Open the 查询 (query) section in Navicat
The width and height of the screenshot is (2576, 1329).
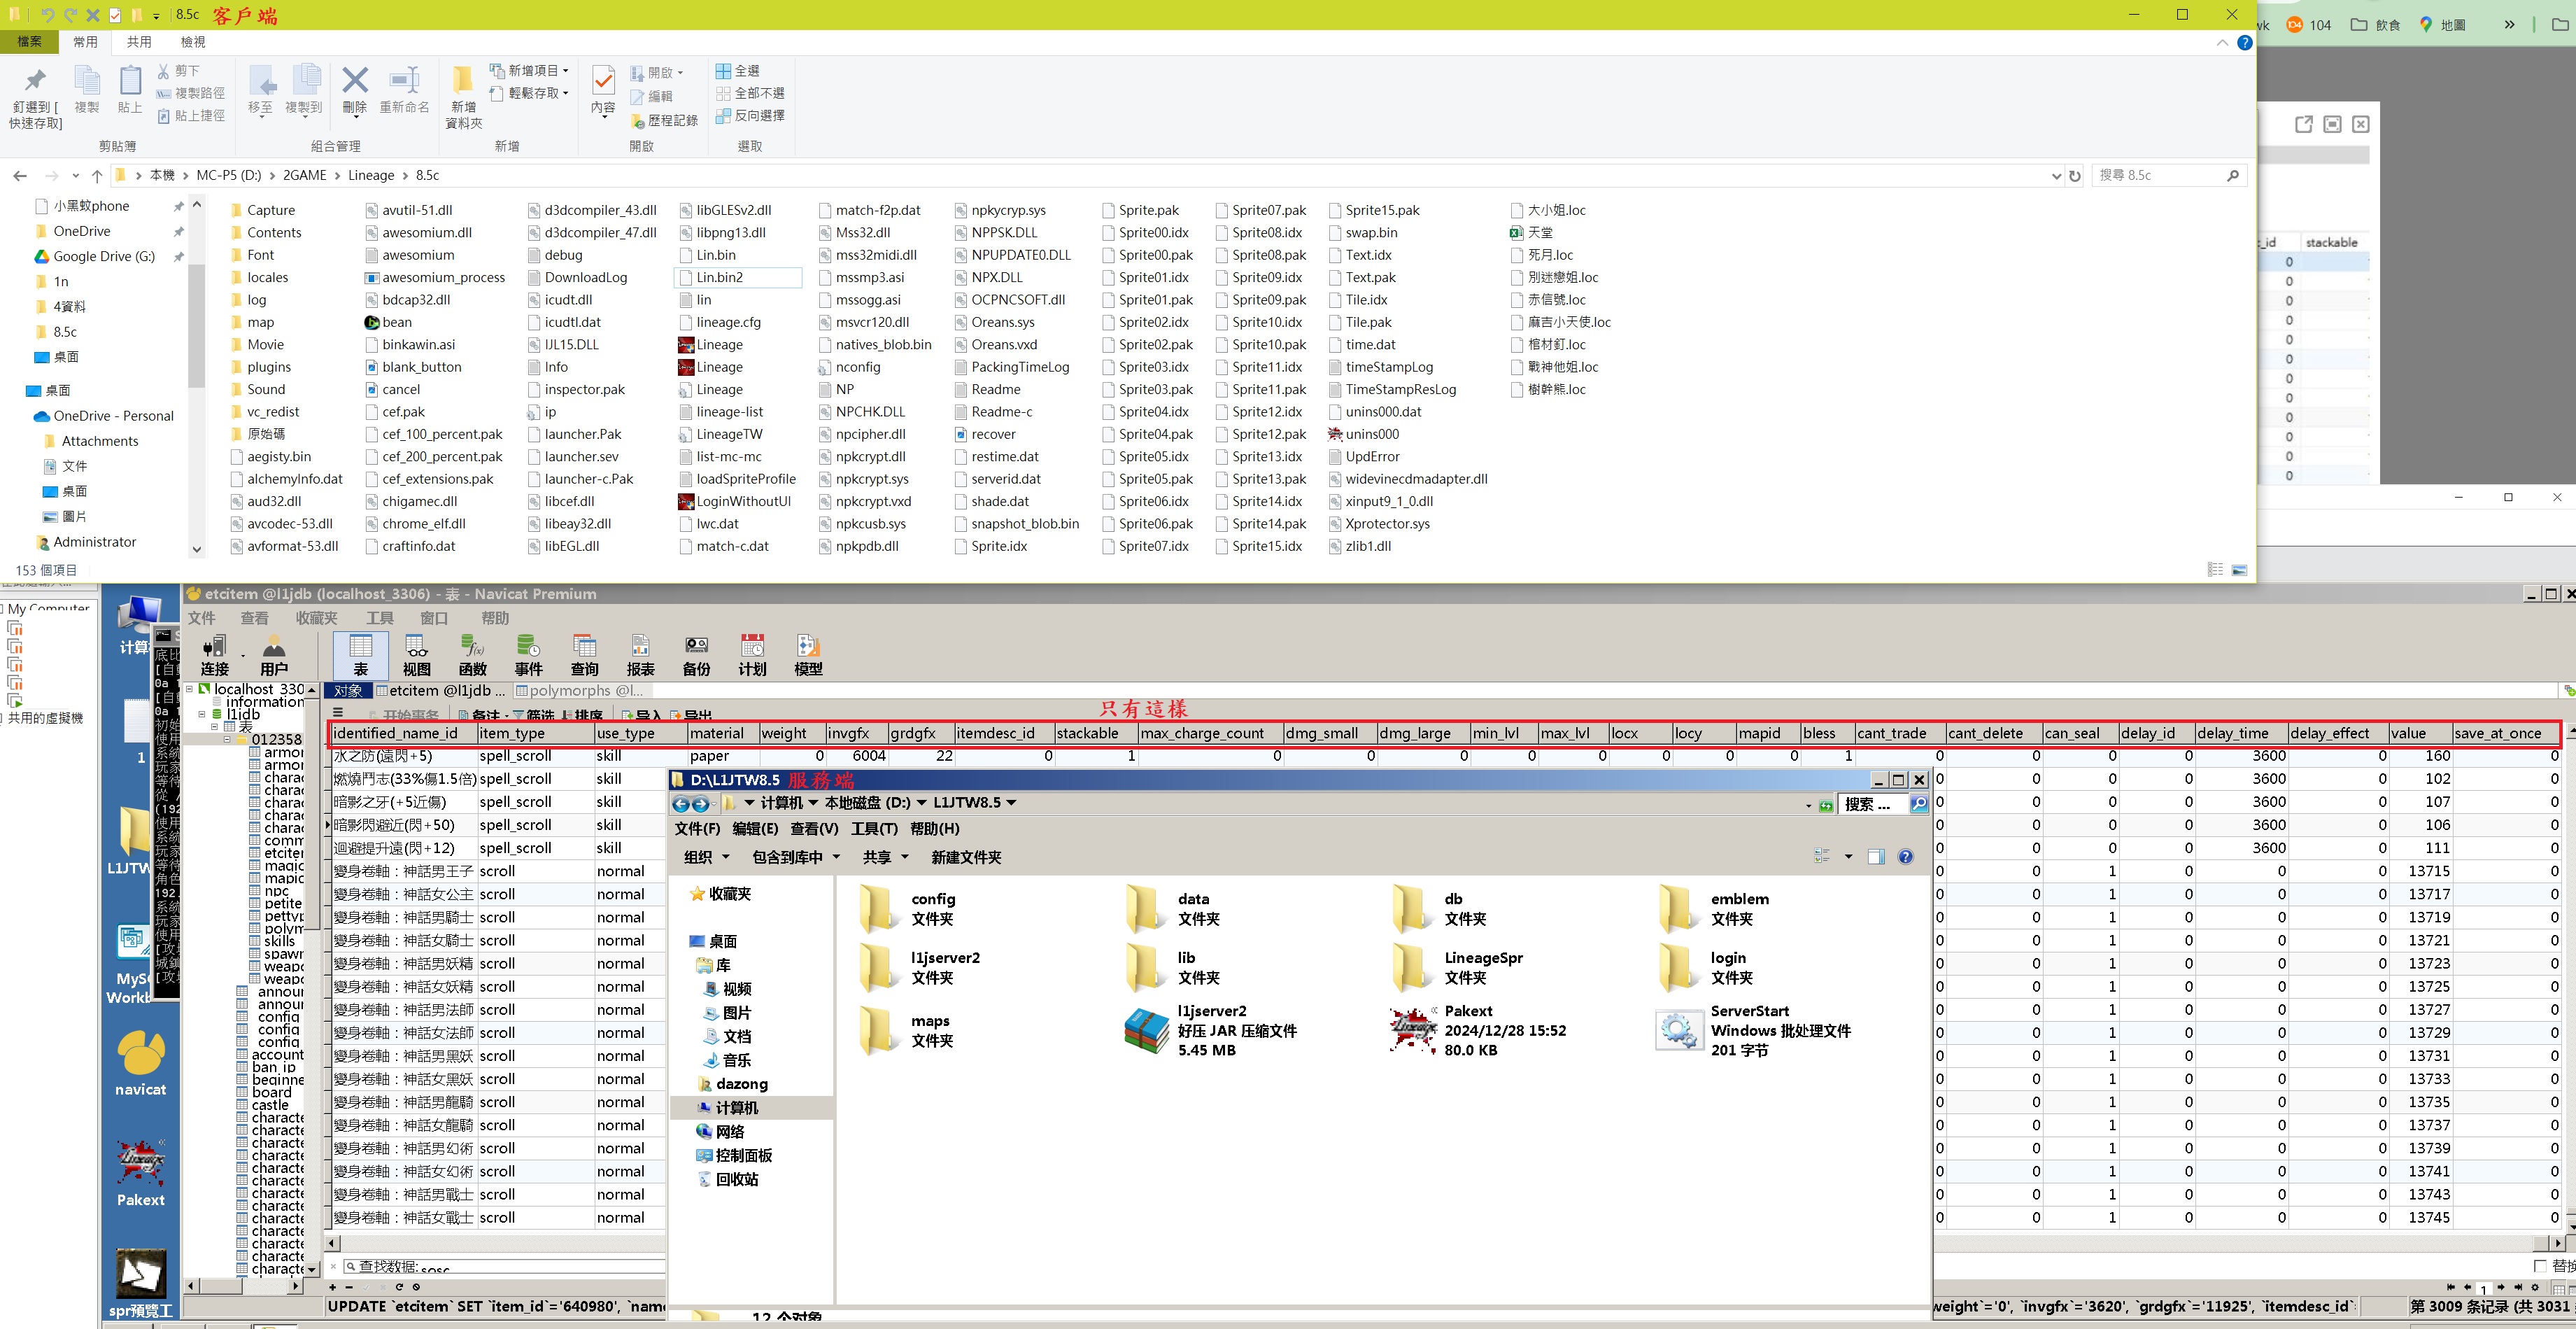[x=584, y=656]
